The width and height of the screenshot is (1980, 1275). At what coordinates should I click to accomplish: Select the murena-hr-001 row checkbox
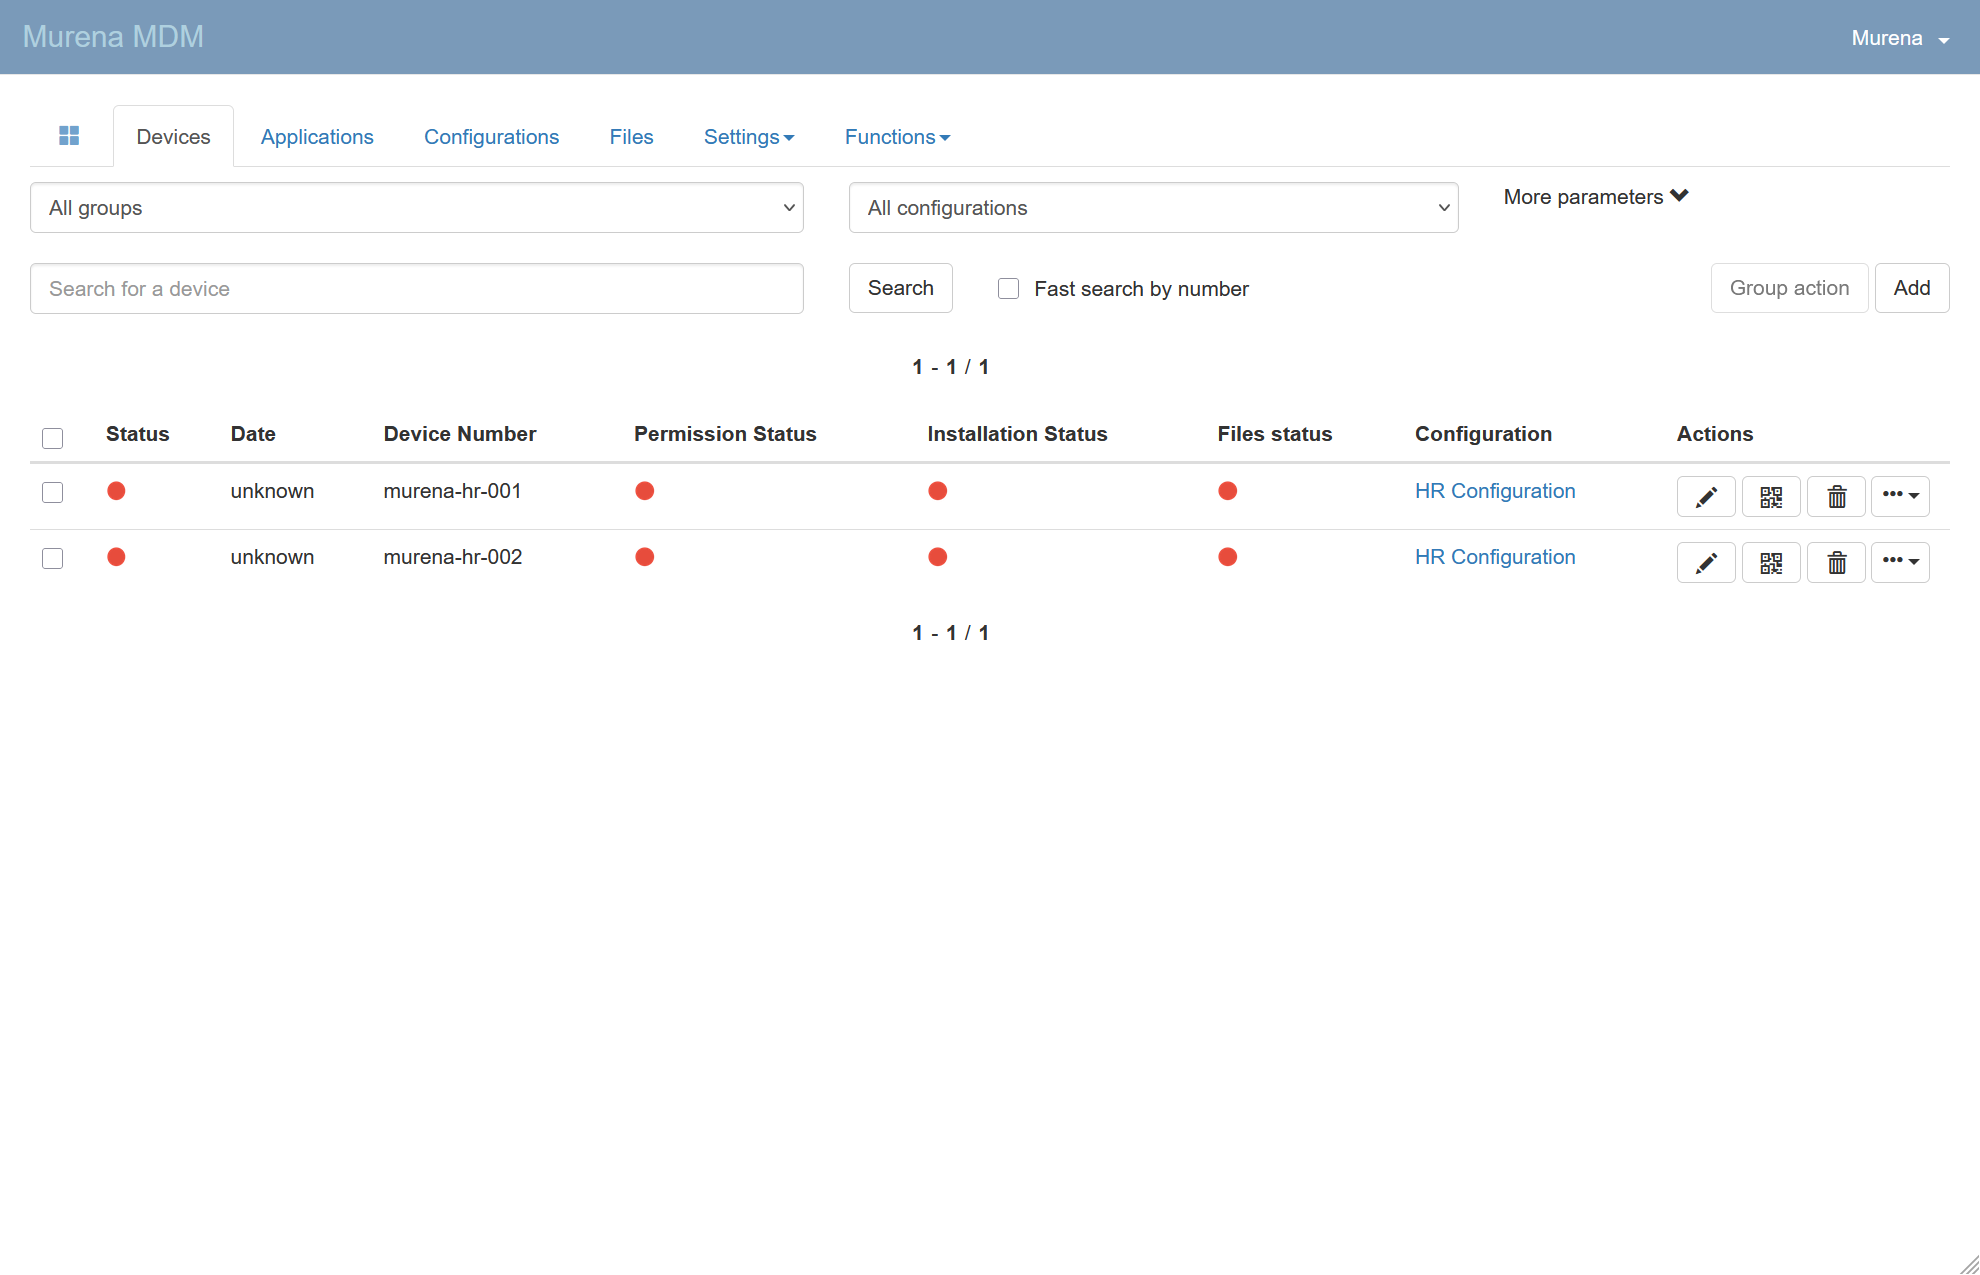point(53,492)
